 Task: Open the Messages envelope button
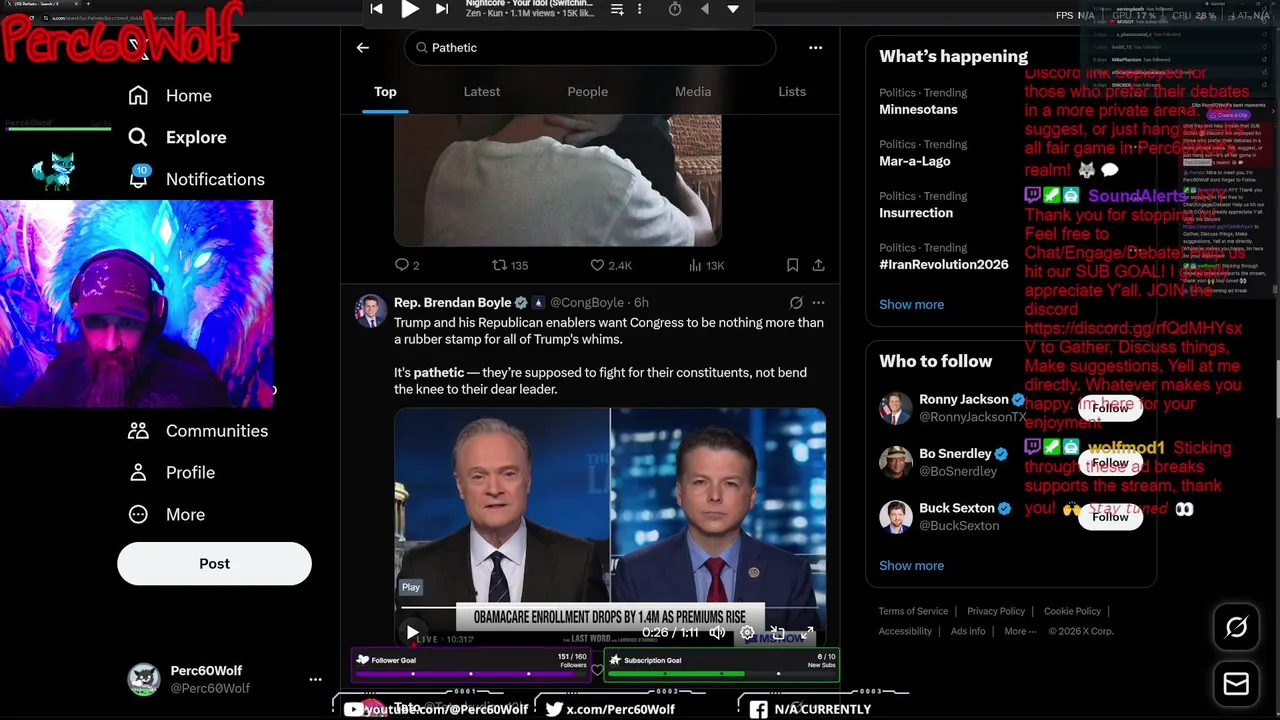[x=1236, y=684]
